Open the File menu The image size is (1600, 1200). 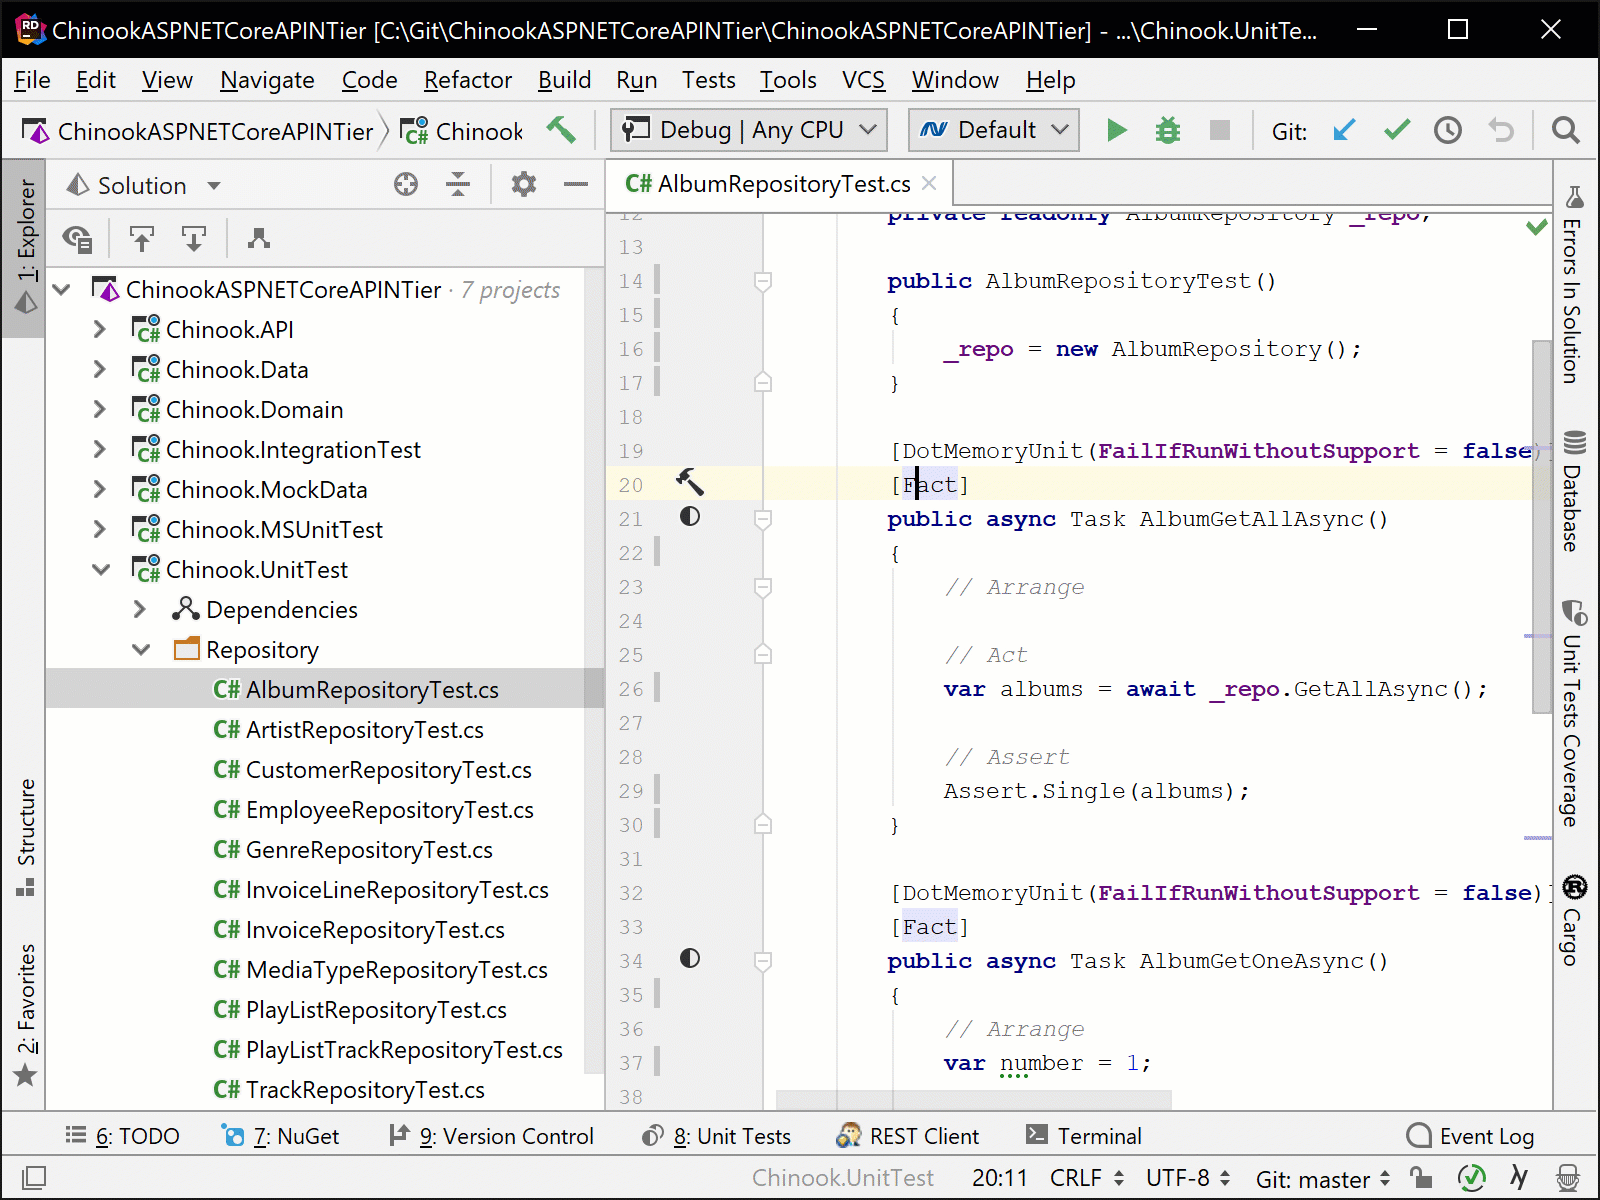[32, 80]
